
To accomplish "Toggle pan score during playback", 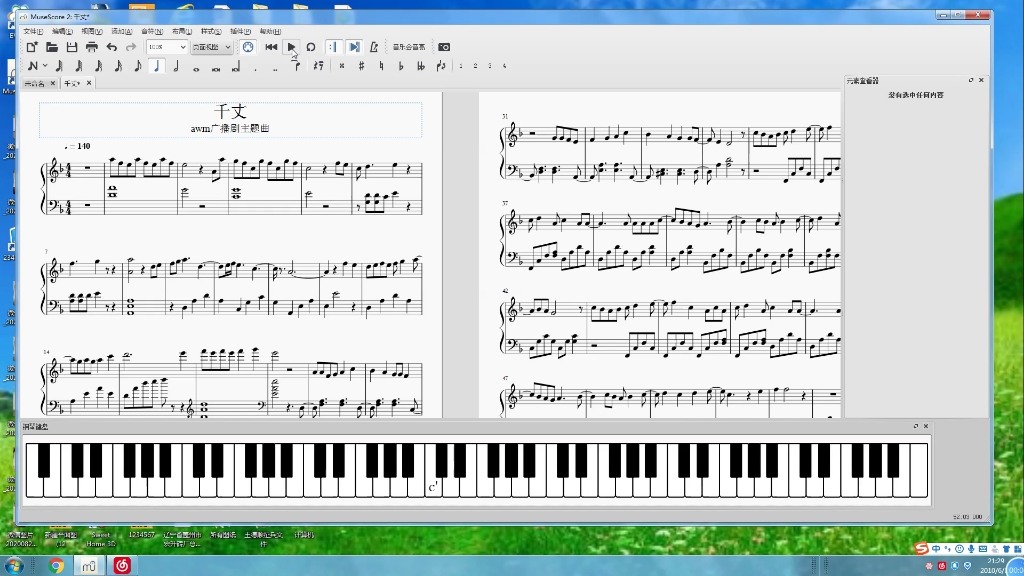I will 353,47.
